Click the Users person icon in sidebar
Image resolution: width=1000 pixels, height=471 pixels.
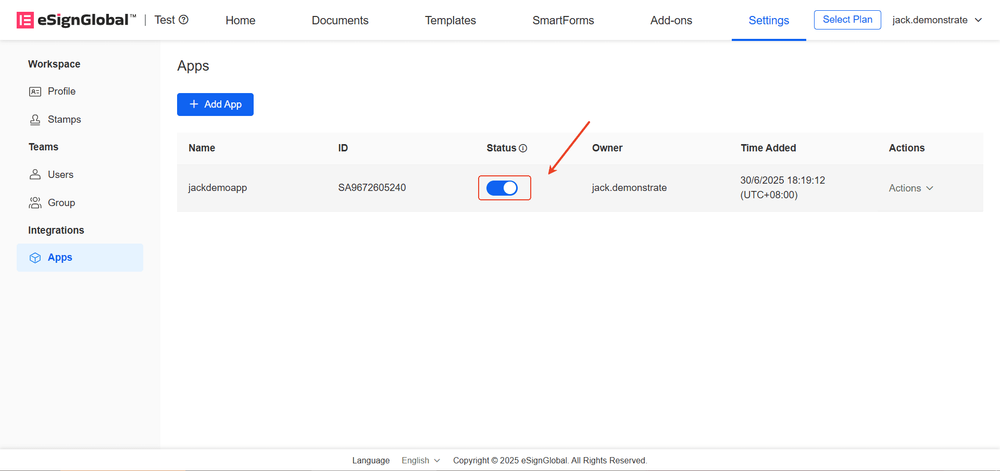point(35,174)
